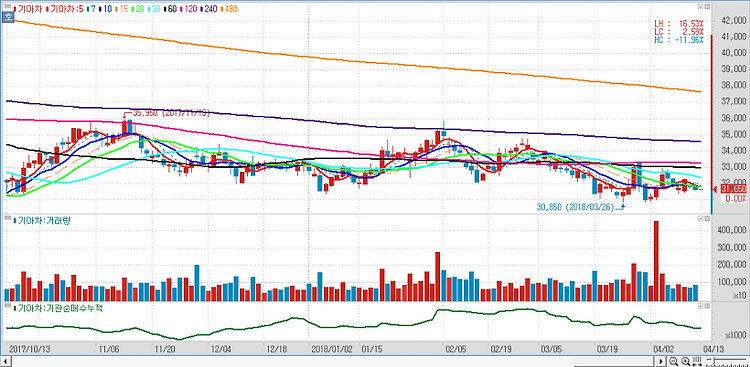The width and height of the screenshot is (750, 367).
Task: Click the expand pane icon in the price chart corner
Action: [700, 7]
